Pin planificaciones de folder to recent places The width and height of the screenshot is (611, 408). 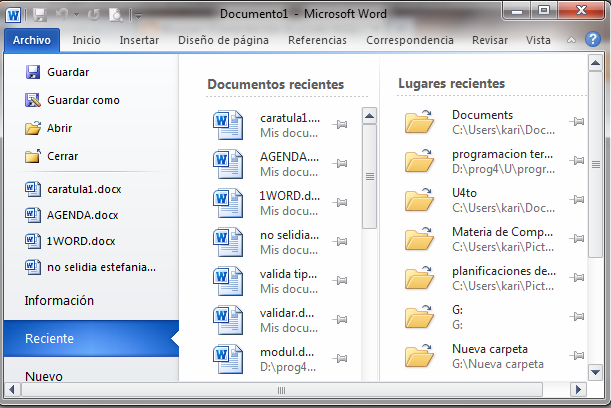tap(577, 277)
